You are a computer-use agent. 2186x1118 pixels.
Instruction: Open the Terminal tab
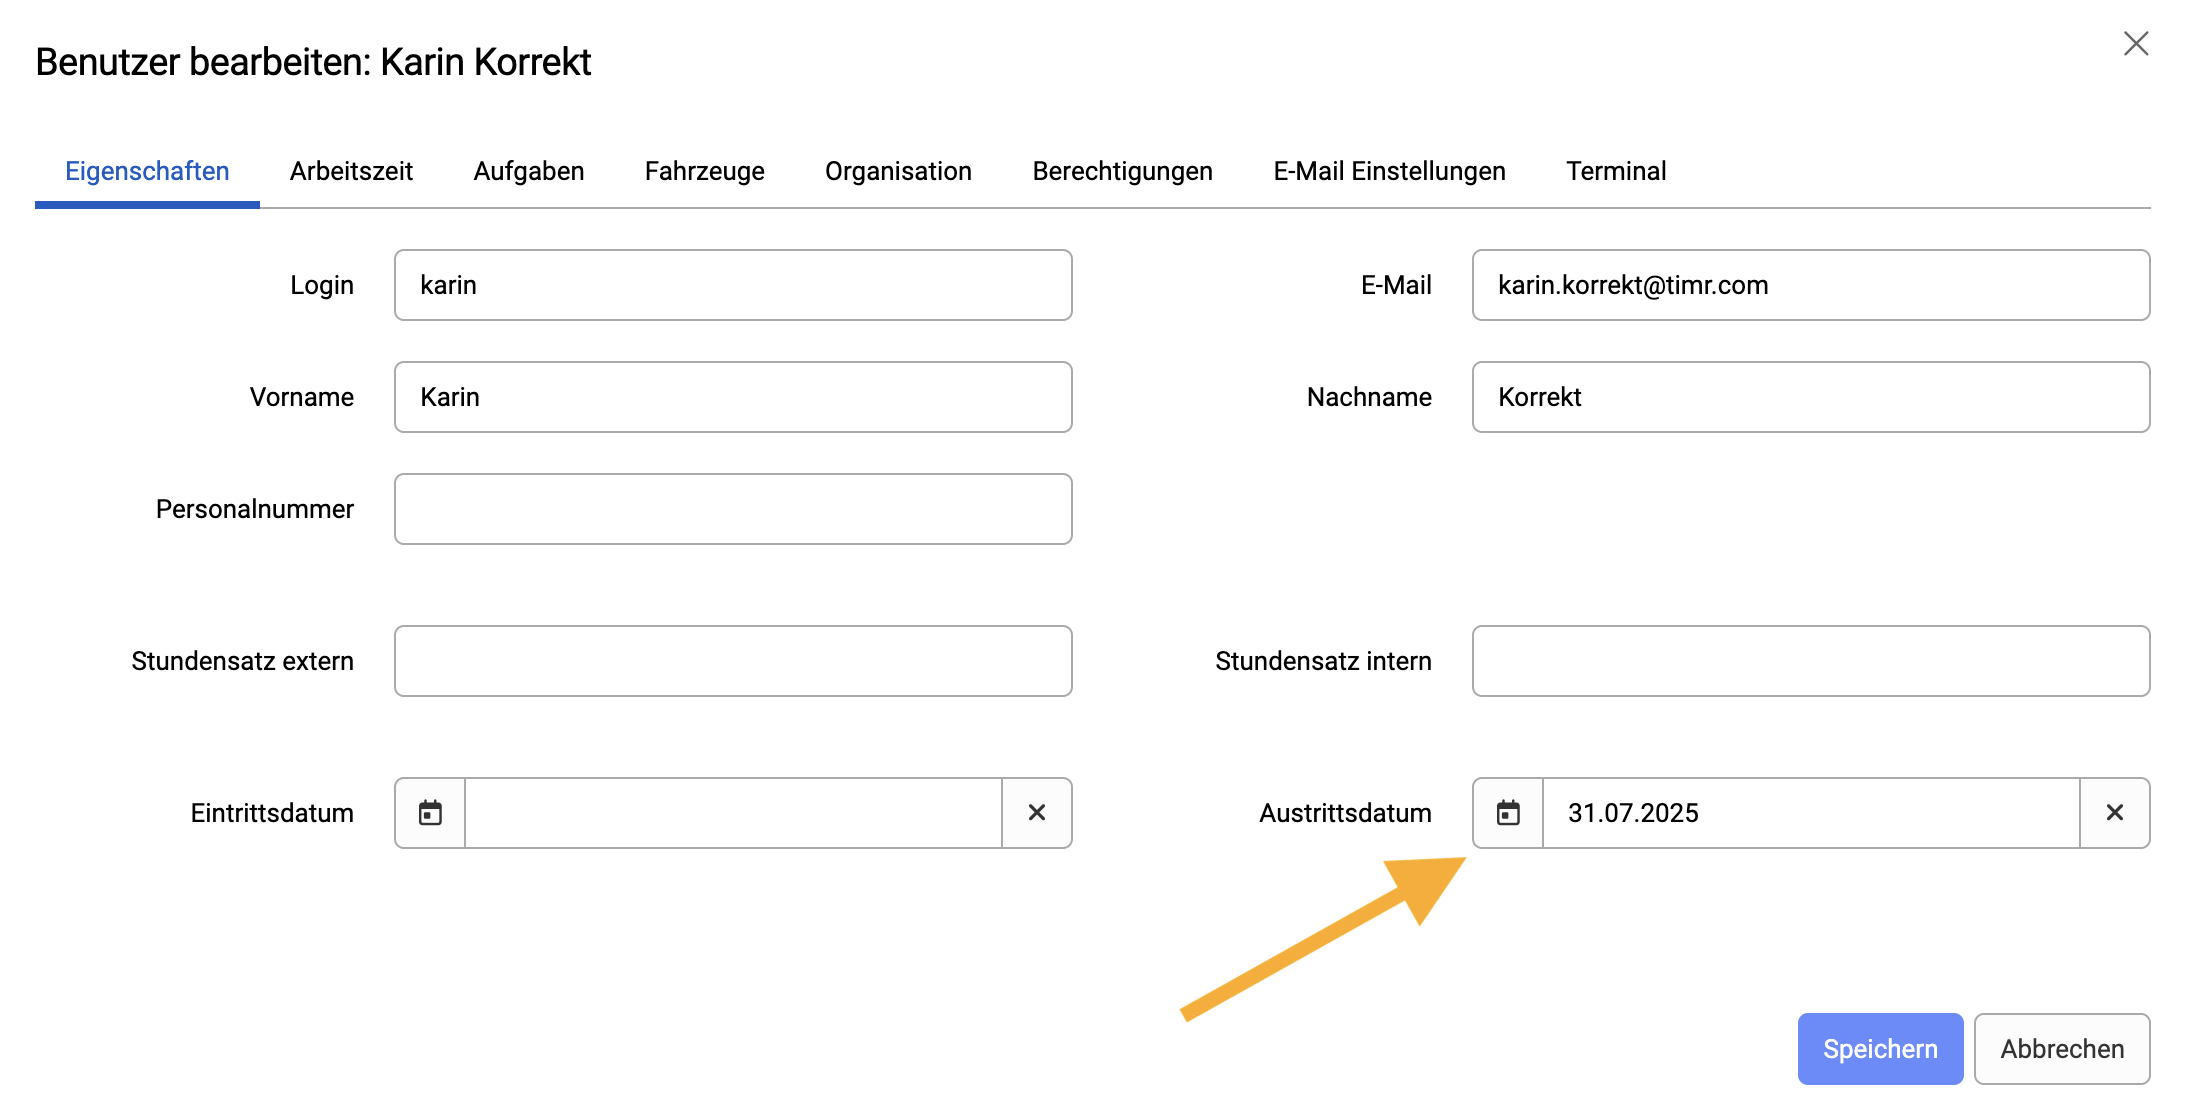click(x=1616, y=171)
